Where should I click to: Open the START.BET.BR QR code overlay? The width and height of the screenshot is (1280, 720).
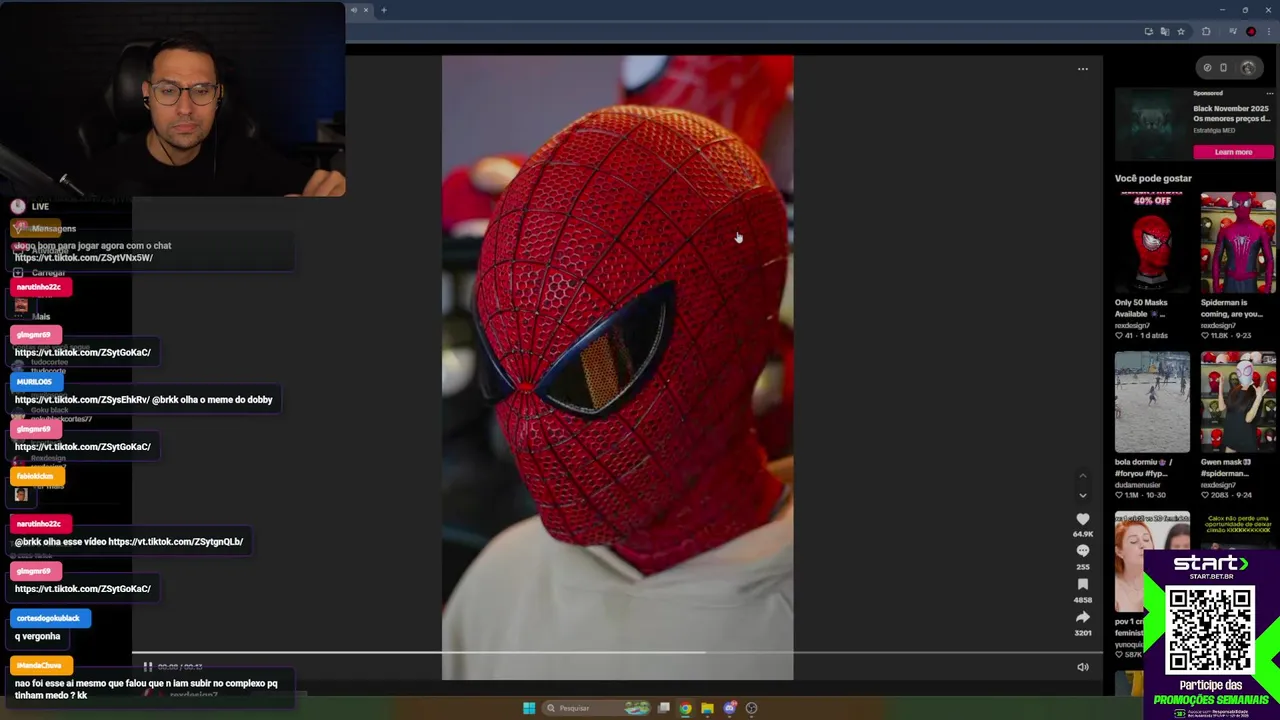pos(1210,630)
